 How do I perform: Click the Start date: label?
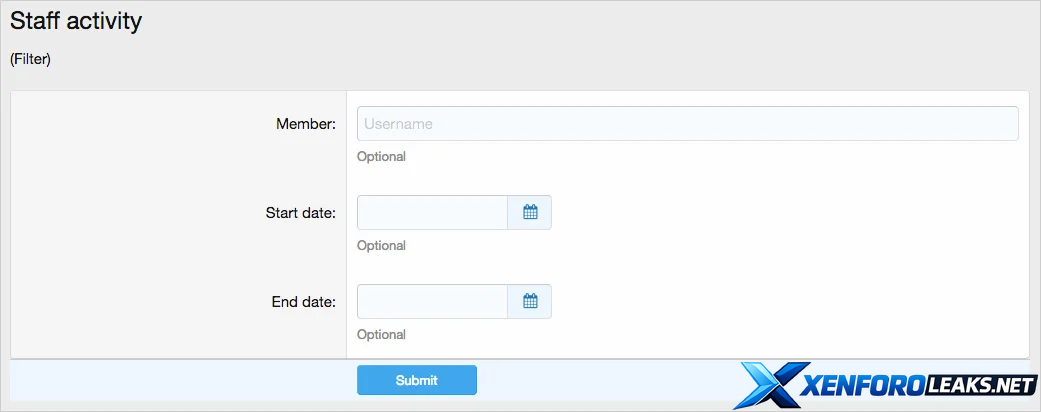click(x=300, y=213)
